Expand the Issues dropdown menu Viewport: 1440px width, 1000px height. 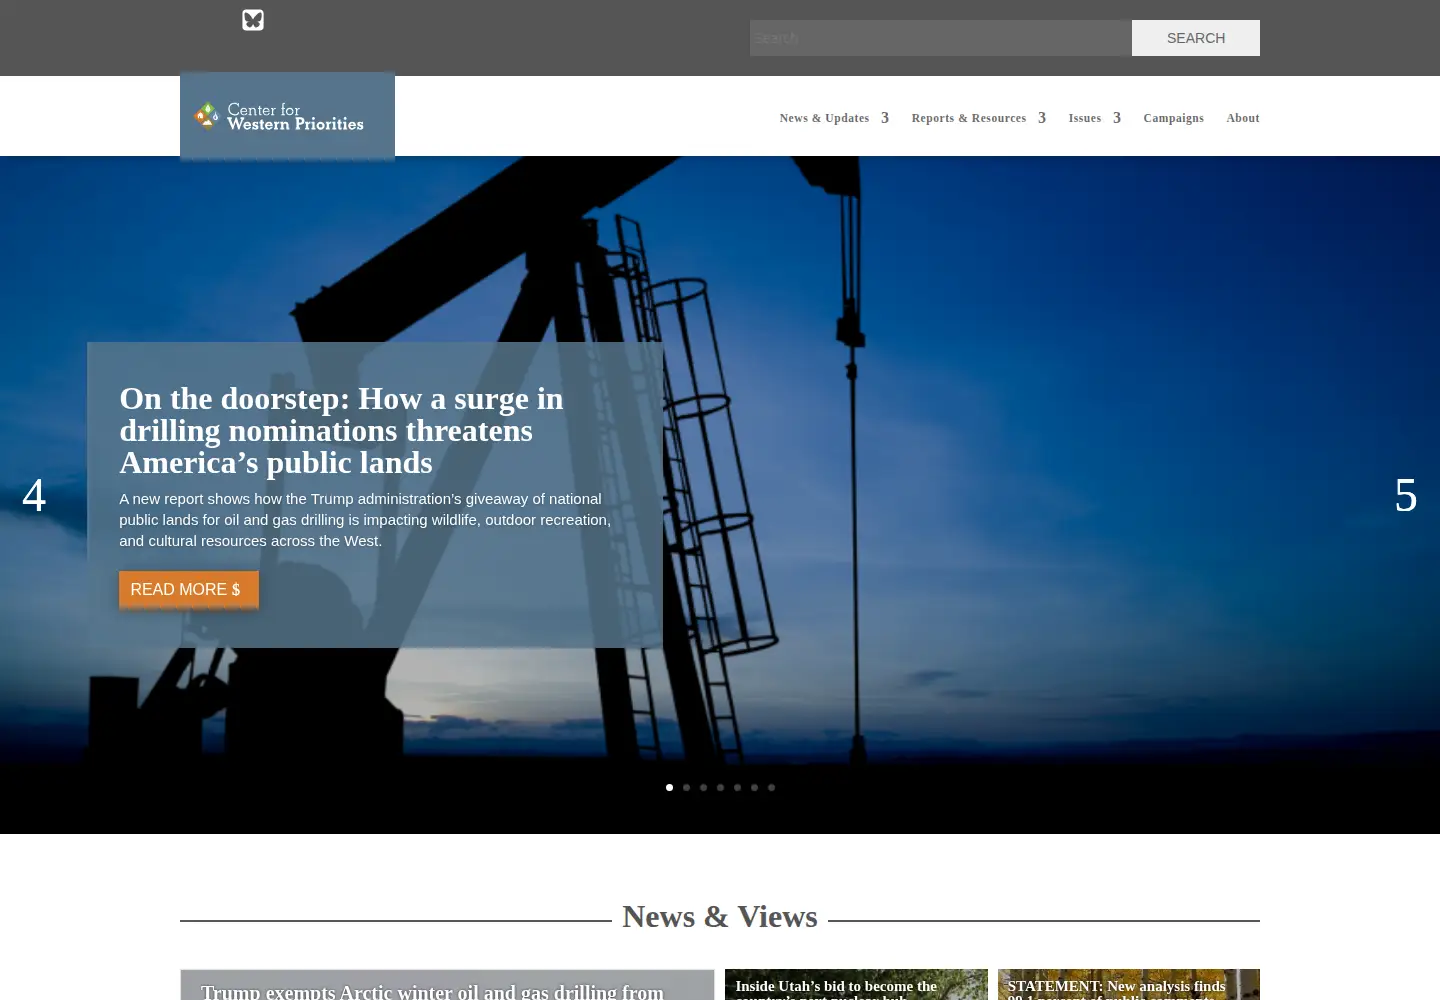tap(1094, 118)
